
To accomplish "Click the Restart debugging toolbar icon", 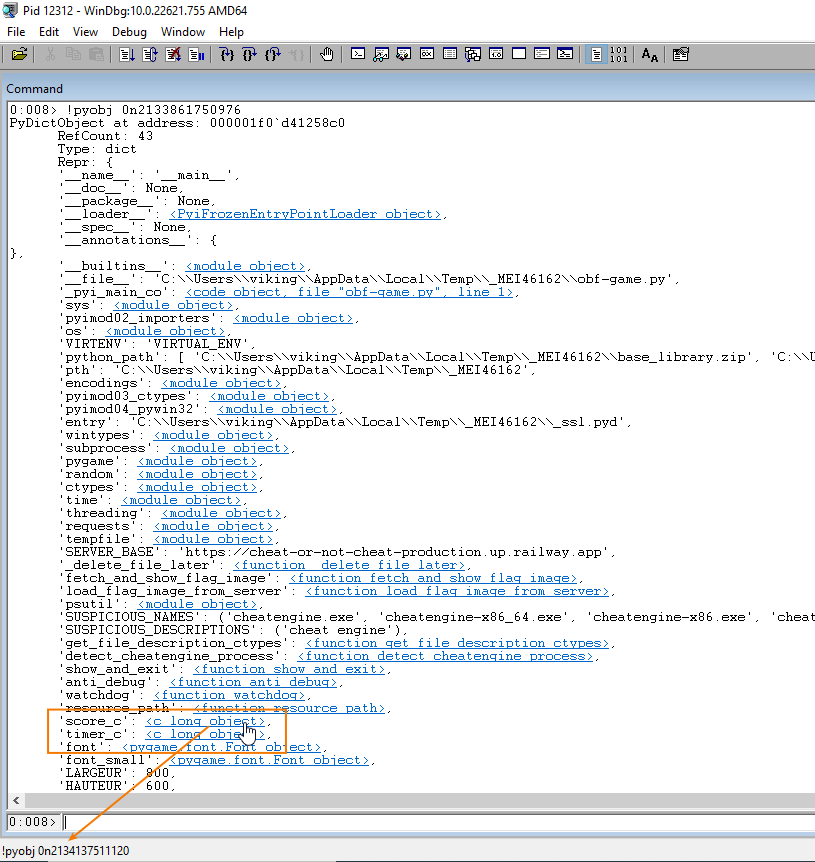I will pyautogui.click(x=150, y=55).
